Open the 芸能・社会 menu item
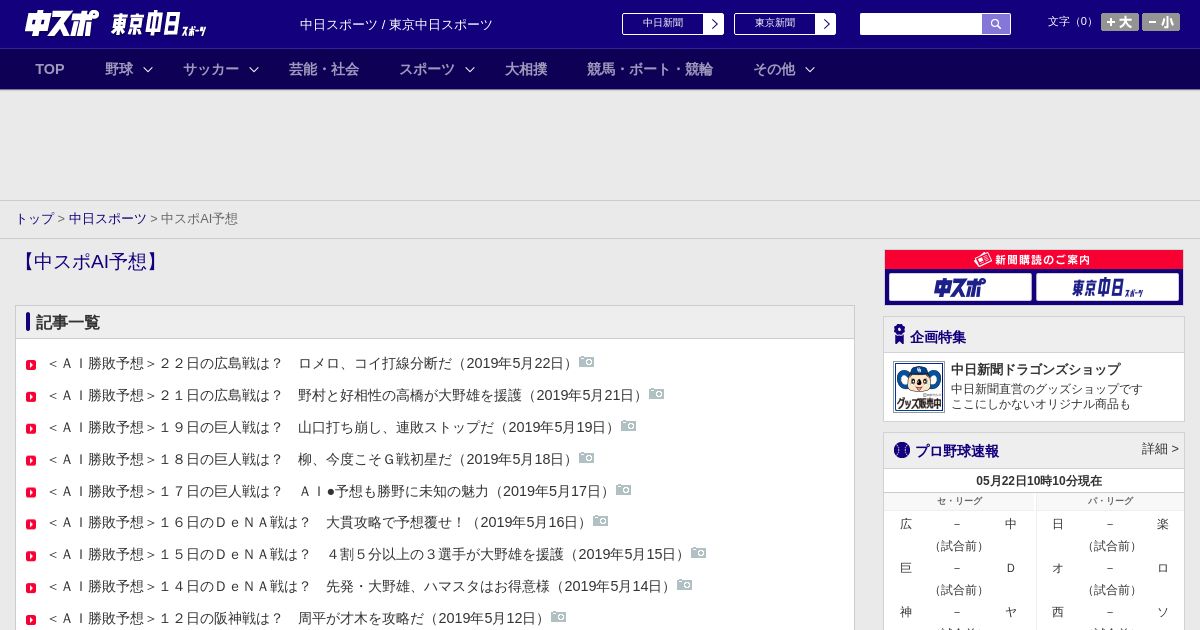The width and height of the screenshot is (1200, 630). [324, 69]
